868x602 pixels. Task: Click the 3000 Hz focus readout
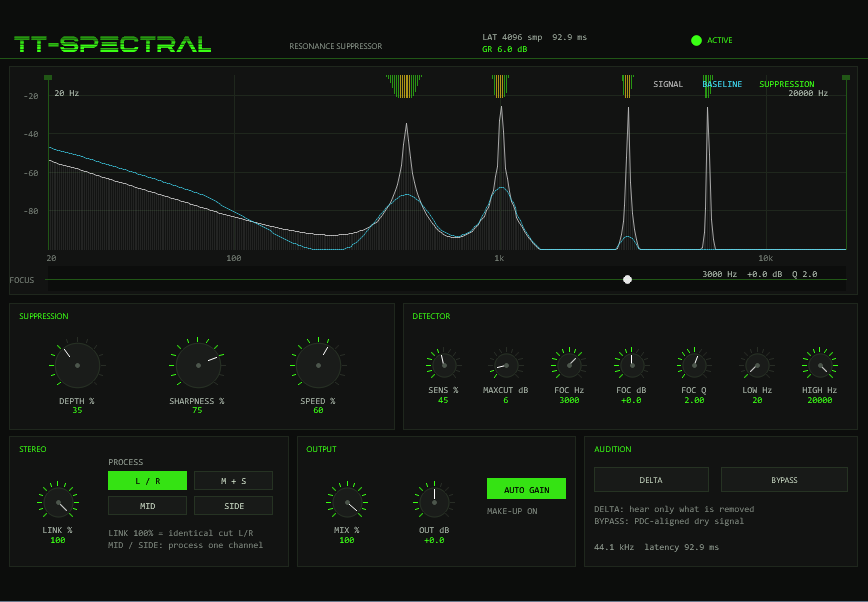tap(720, 274)
